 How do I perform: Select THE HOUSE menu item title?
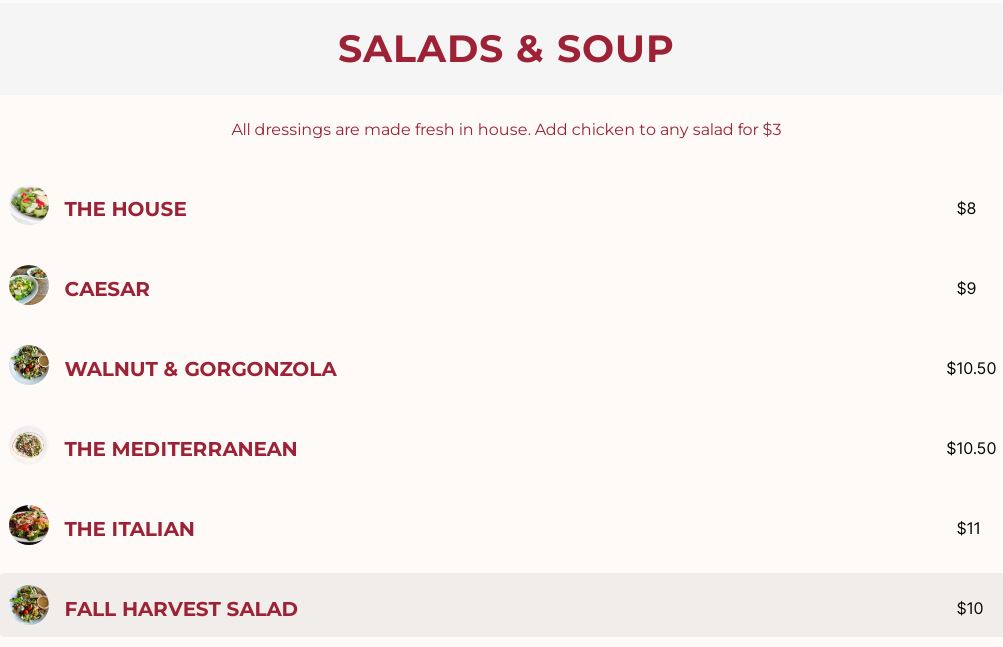[125, 209]
